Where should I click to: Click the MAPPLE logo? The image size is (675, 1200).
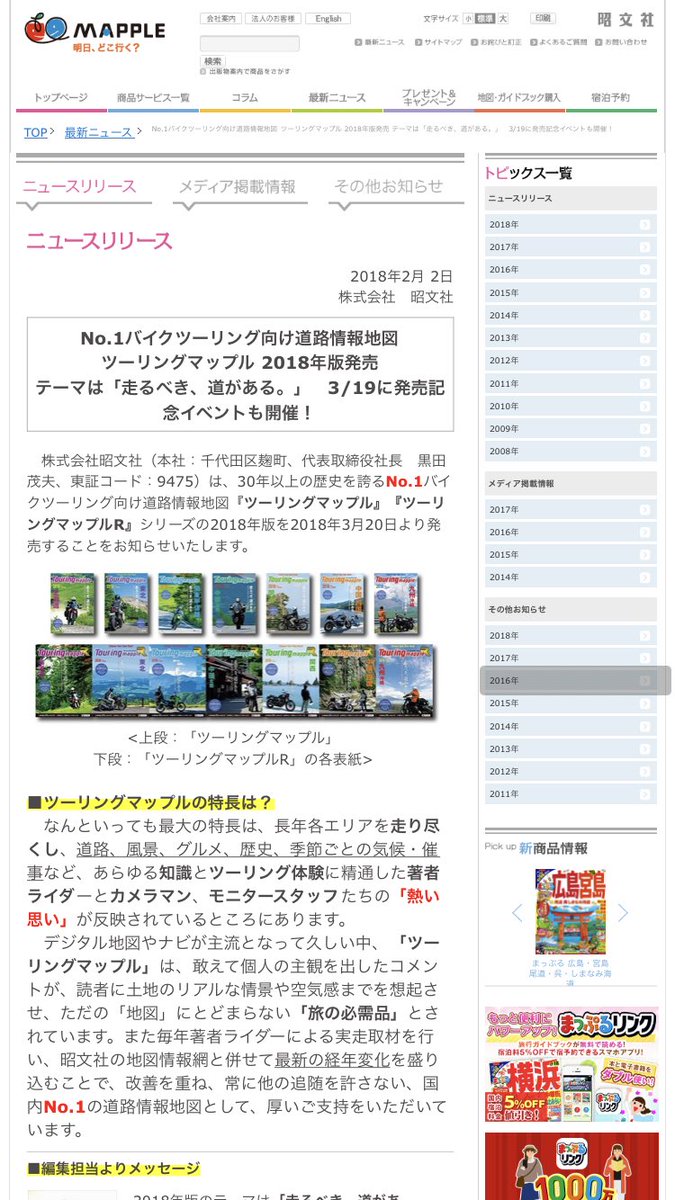point(94,35)
